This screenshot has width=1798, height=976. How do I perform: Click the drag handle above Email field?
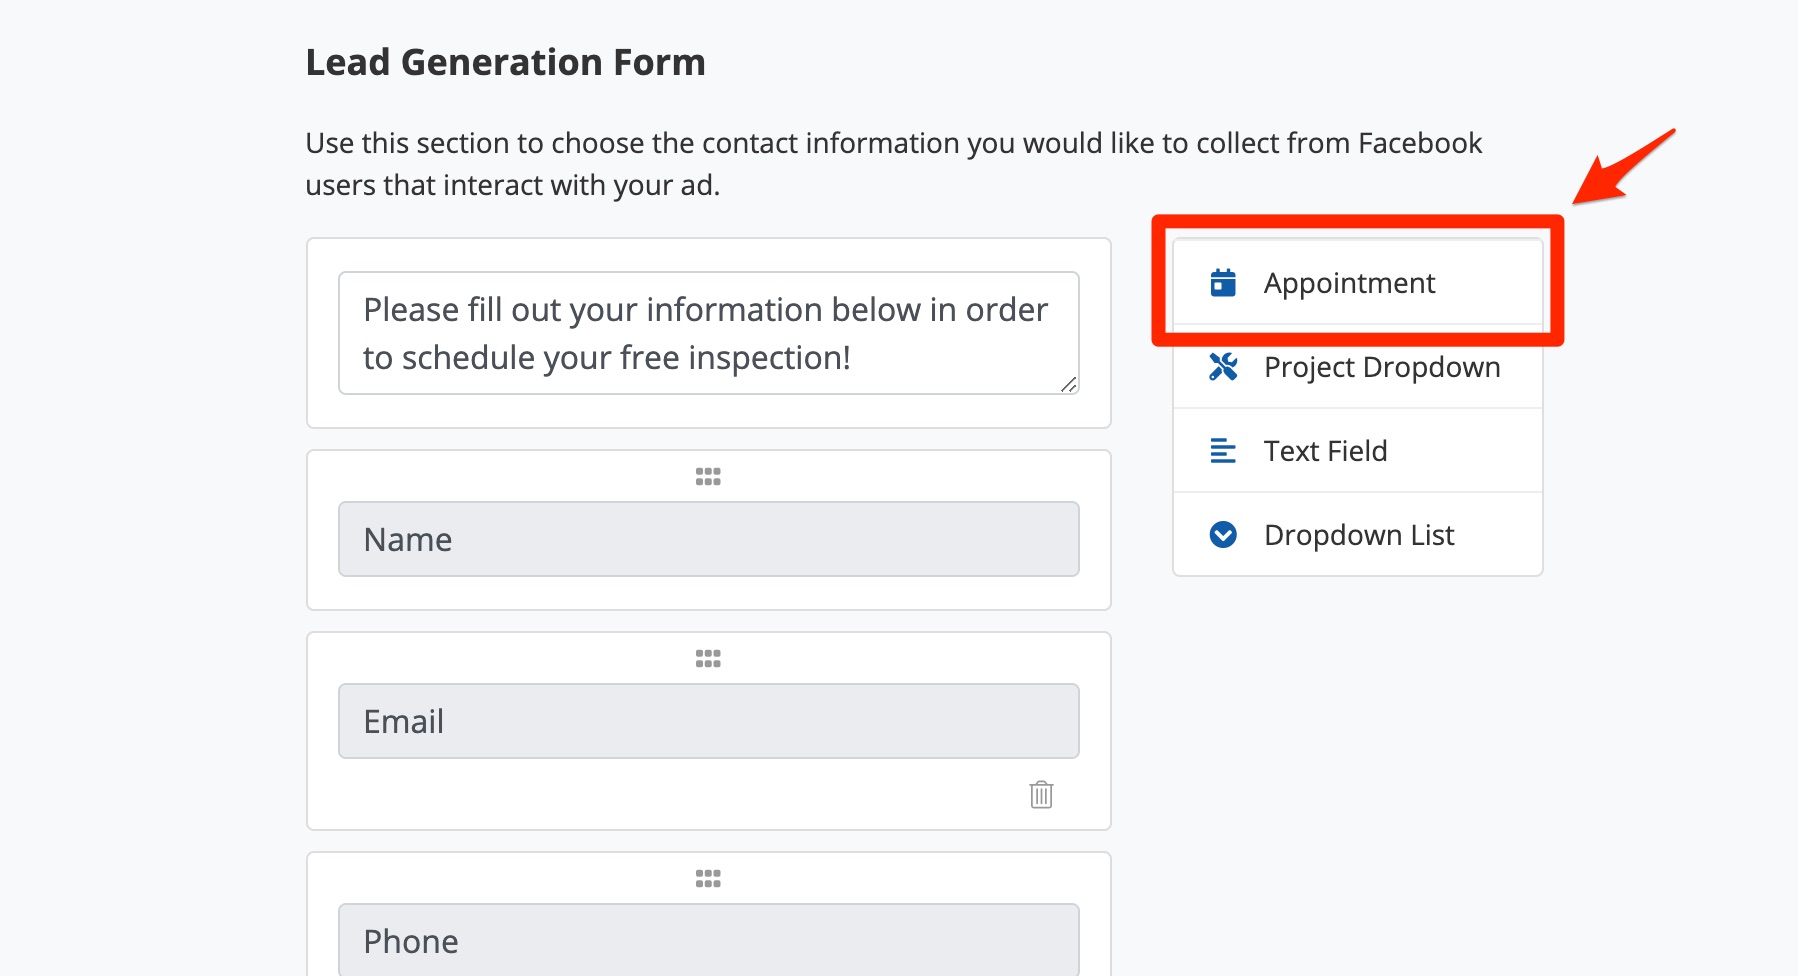(708, 659)
